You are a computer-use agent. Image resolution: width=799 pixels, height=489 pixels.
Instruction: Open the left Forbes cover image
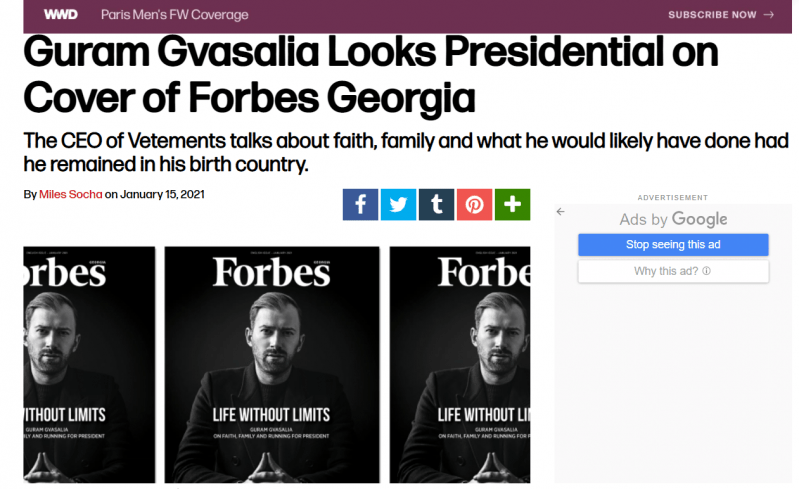89,364
